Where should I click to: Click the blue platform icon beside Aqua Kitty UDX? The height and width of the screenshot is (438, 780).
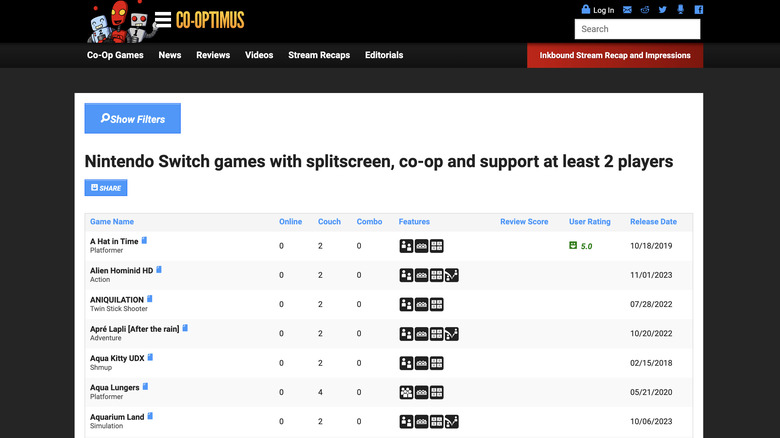(150, 357)
